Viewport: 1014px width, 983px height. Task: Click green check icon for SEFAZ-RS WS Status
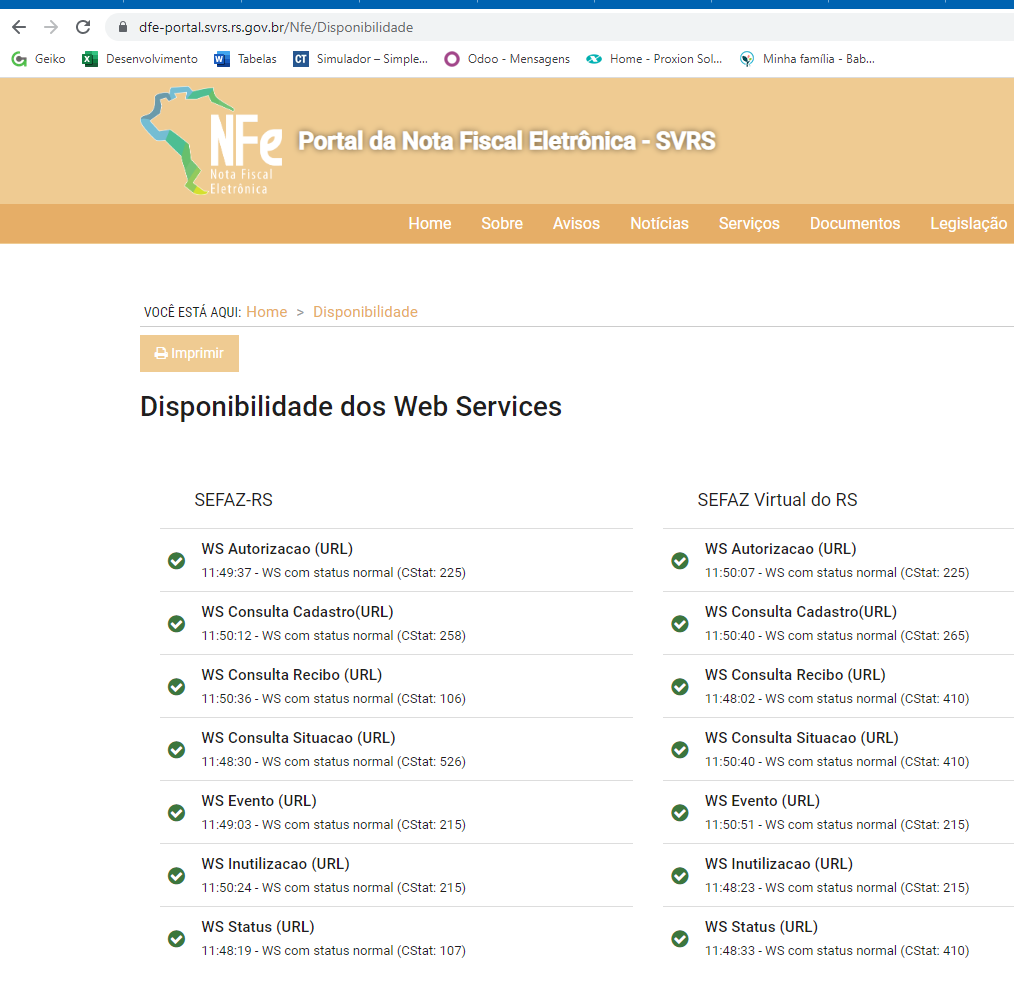(x=177, y=938)
